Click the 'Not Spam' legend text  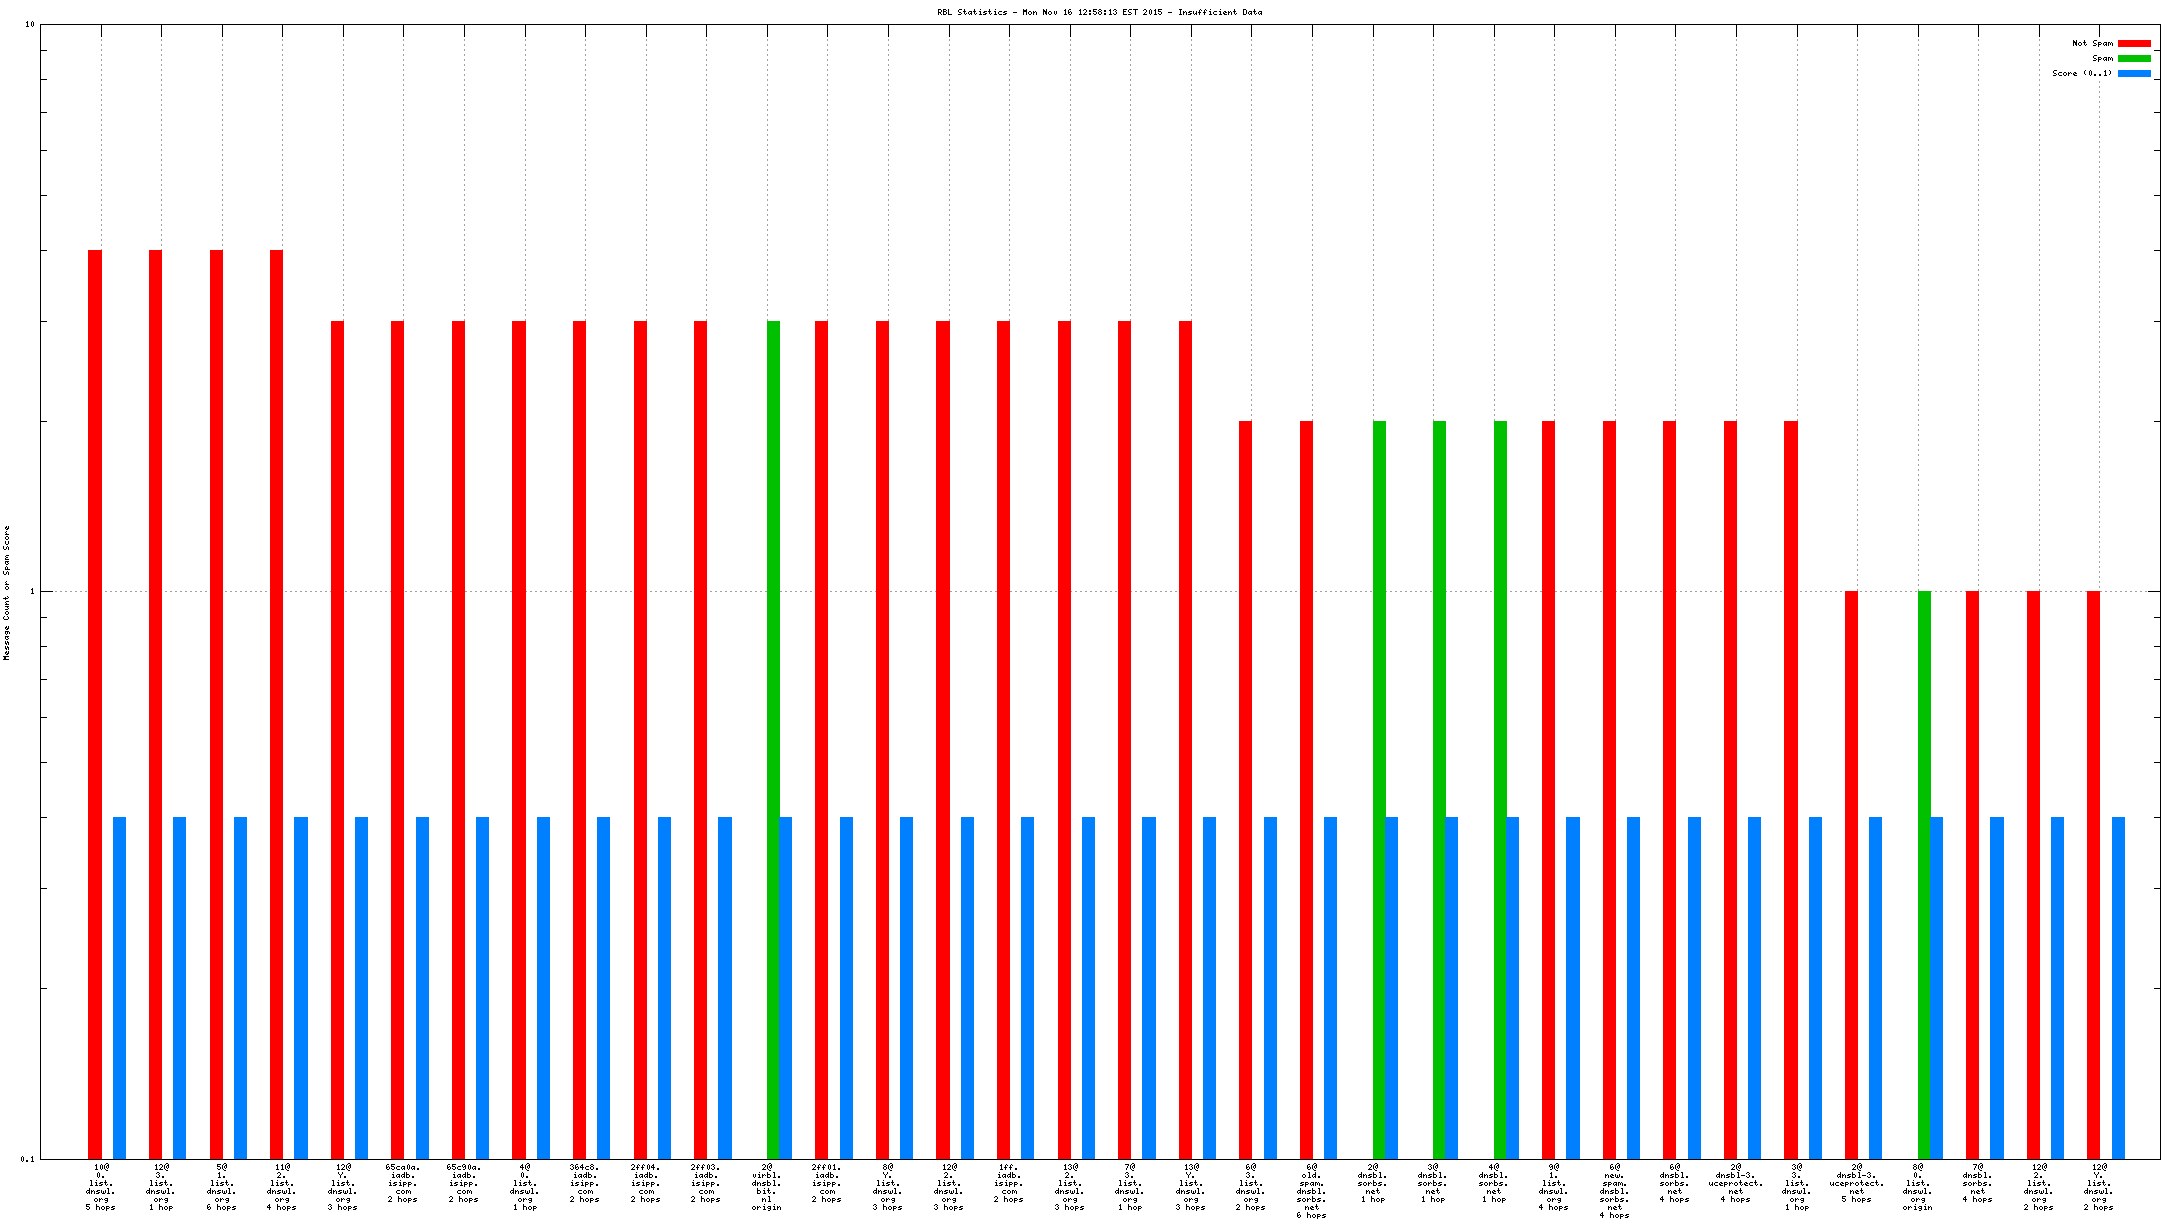(x=2092, y=44)
